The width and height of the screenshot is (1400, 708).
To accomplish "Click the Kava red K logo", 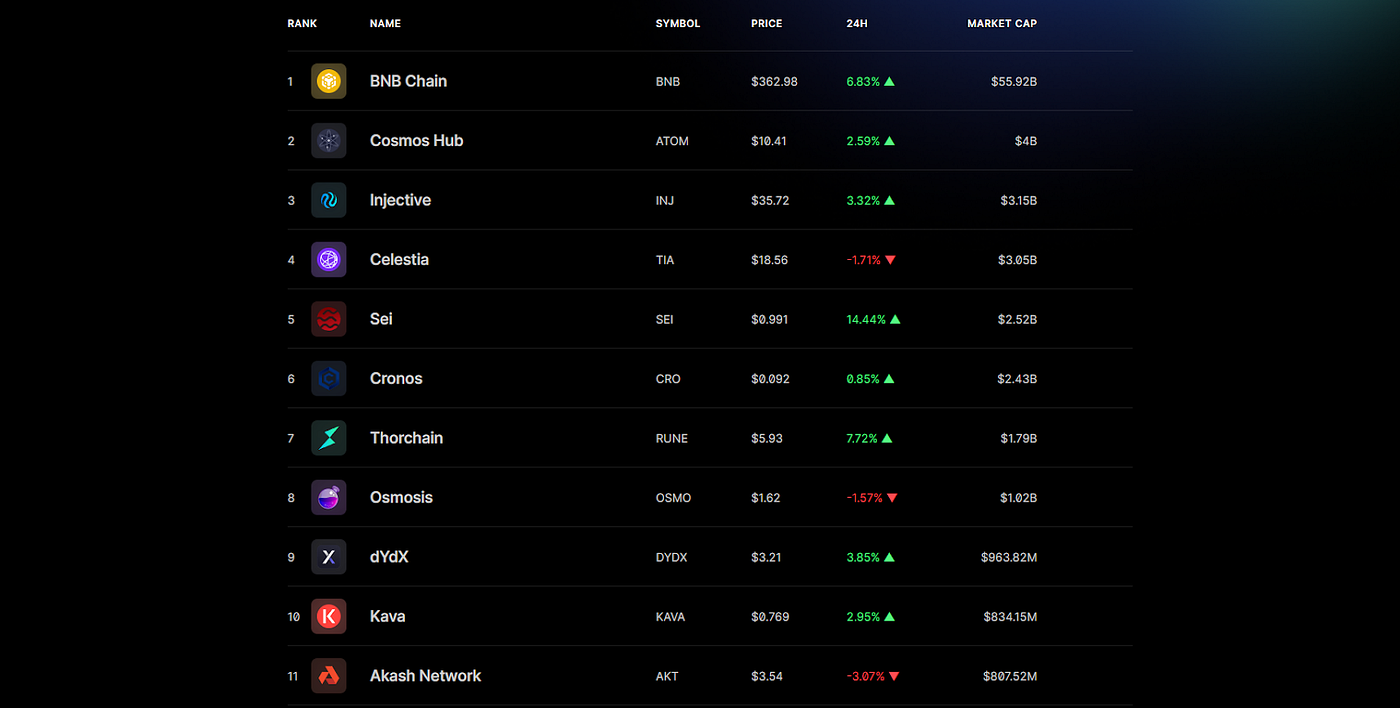I will pyautogui.click(x=328, y=617).
